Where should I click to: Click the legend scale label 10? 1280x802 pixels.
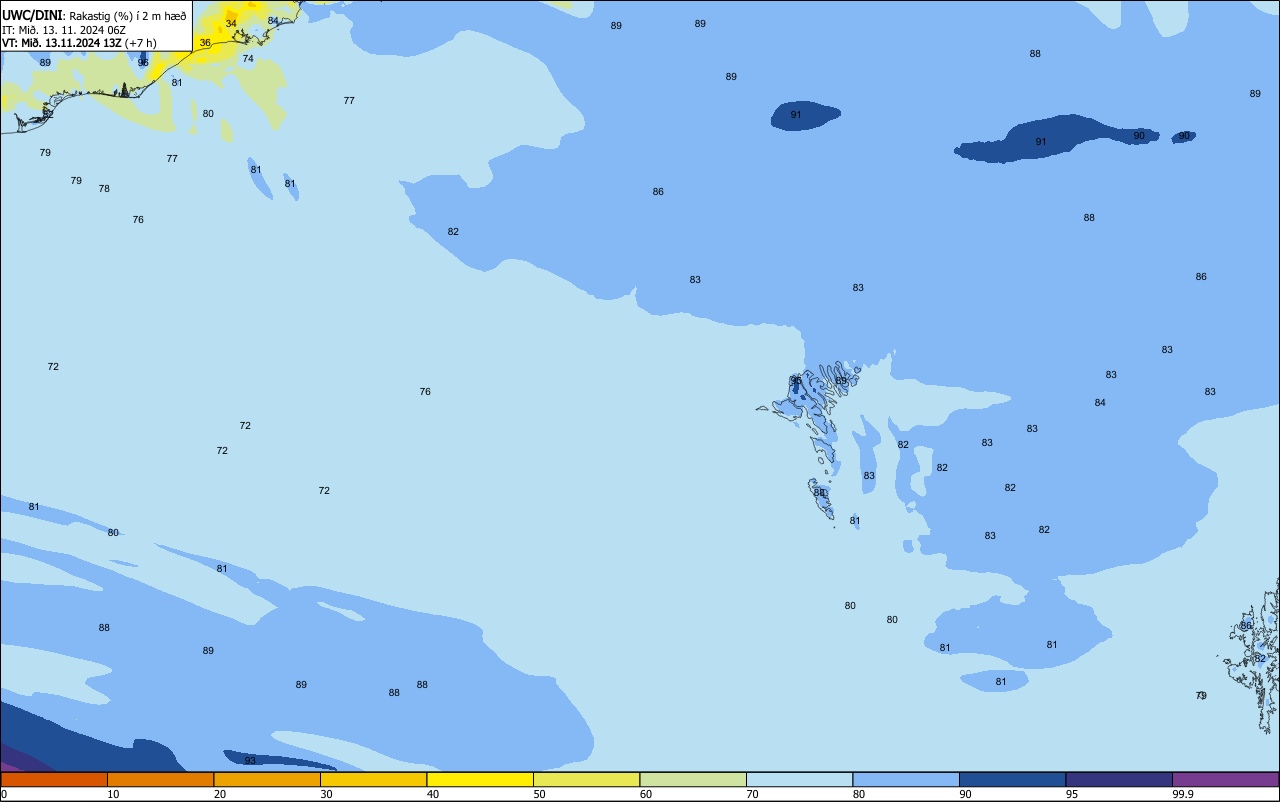(x=114, y=794)
